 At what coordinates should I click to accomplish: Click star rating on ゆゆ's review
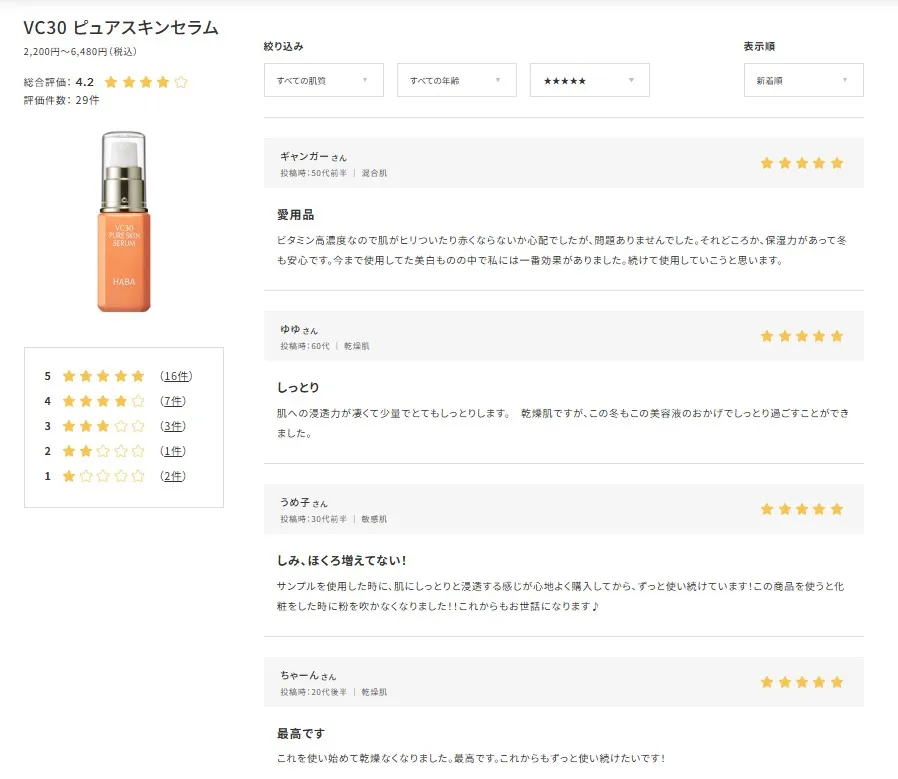click(801, 336)
